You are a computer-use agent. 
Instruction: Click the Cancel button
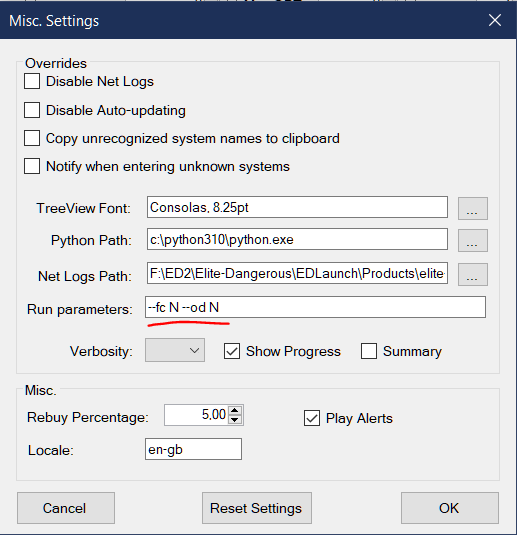pos(66,508)
